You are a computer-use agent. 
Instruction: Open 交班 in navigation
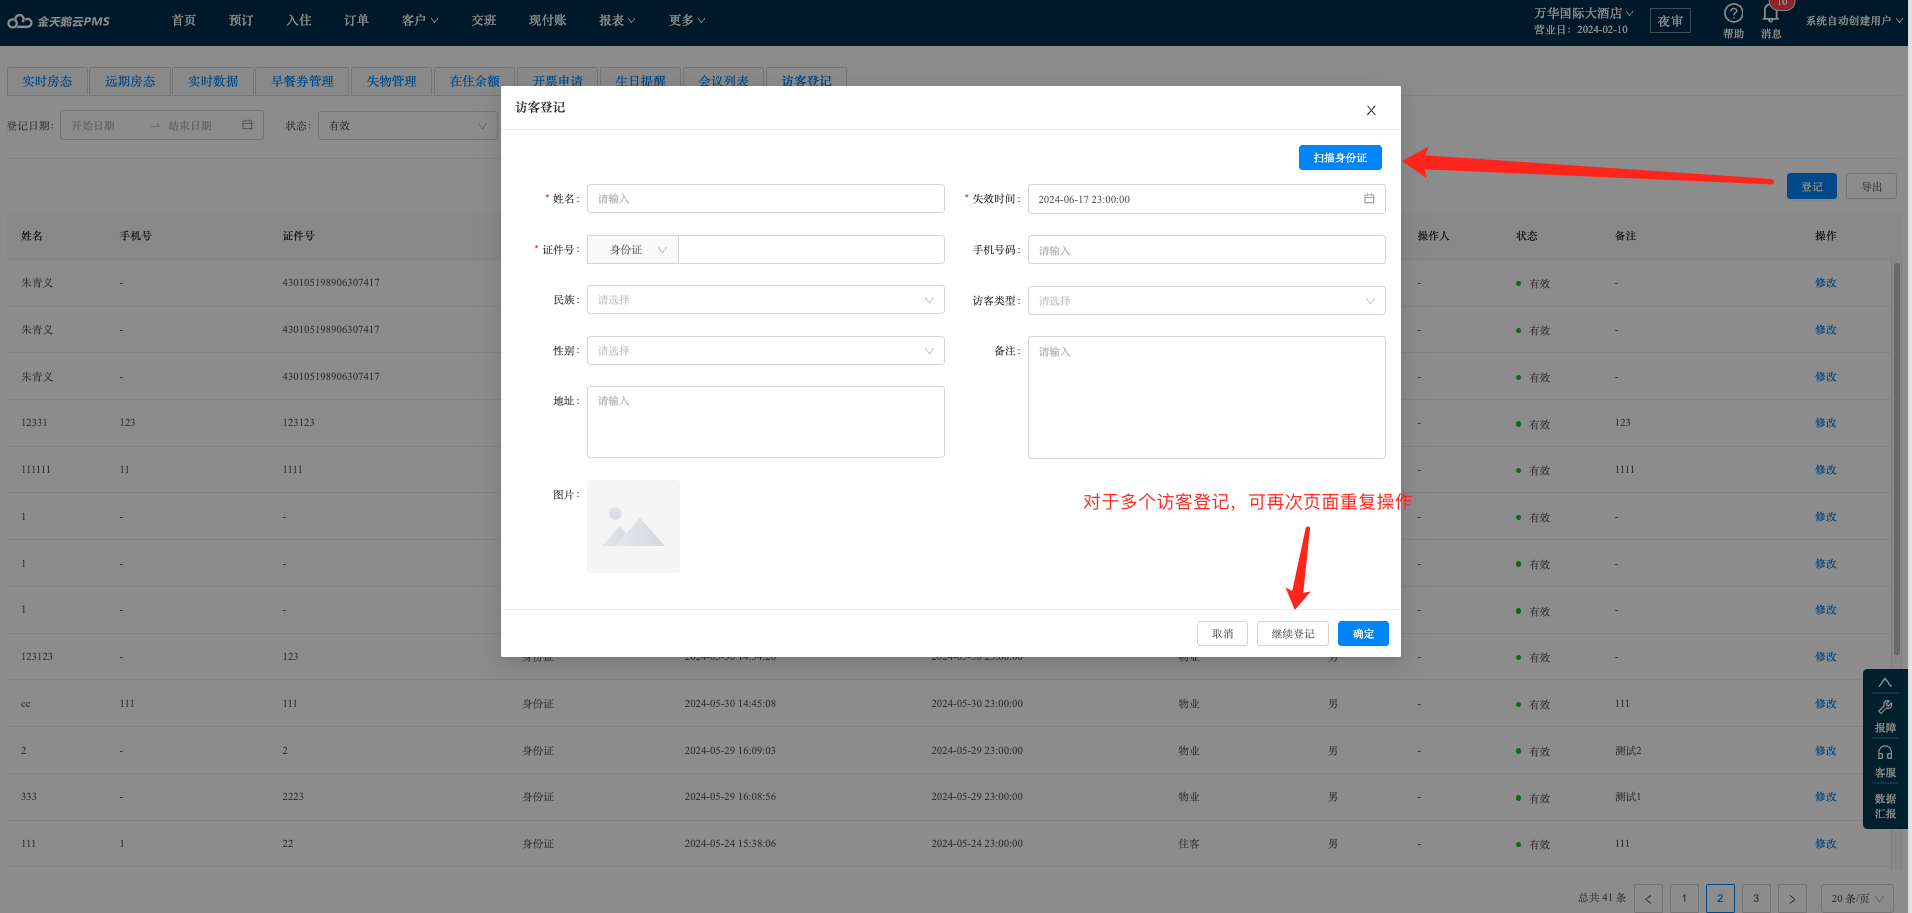pyautogui.click(x=484, y=20)
